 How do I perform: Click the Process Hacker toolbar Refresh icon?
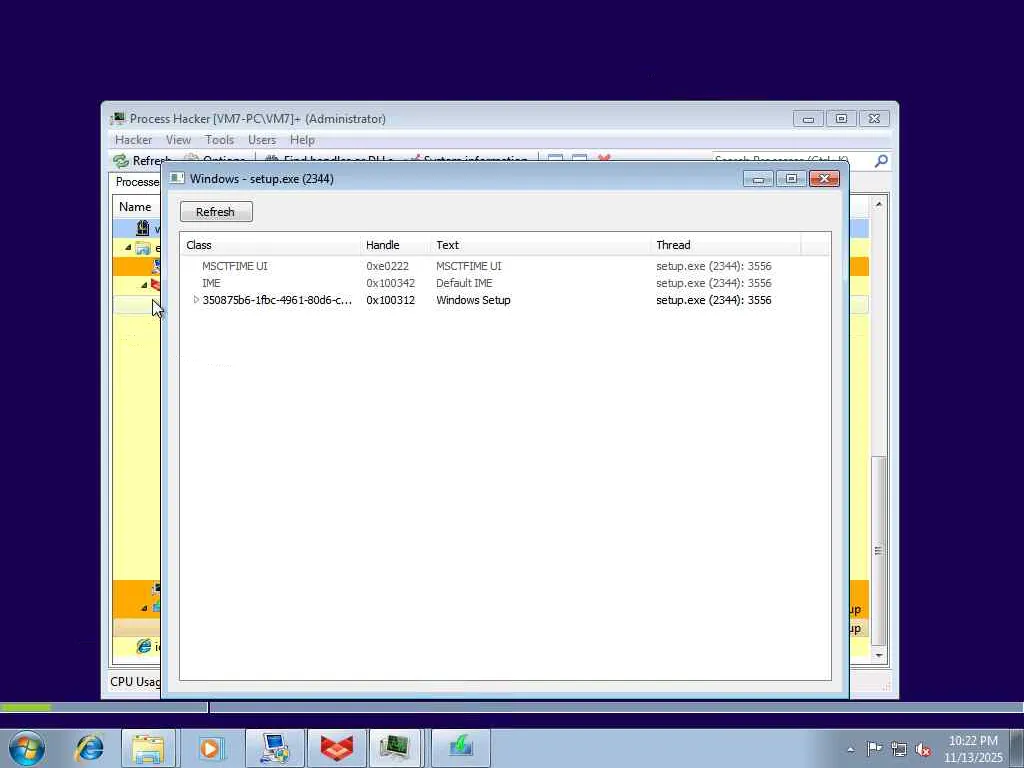tap(121, 160)
